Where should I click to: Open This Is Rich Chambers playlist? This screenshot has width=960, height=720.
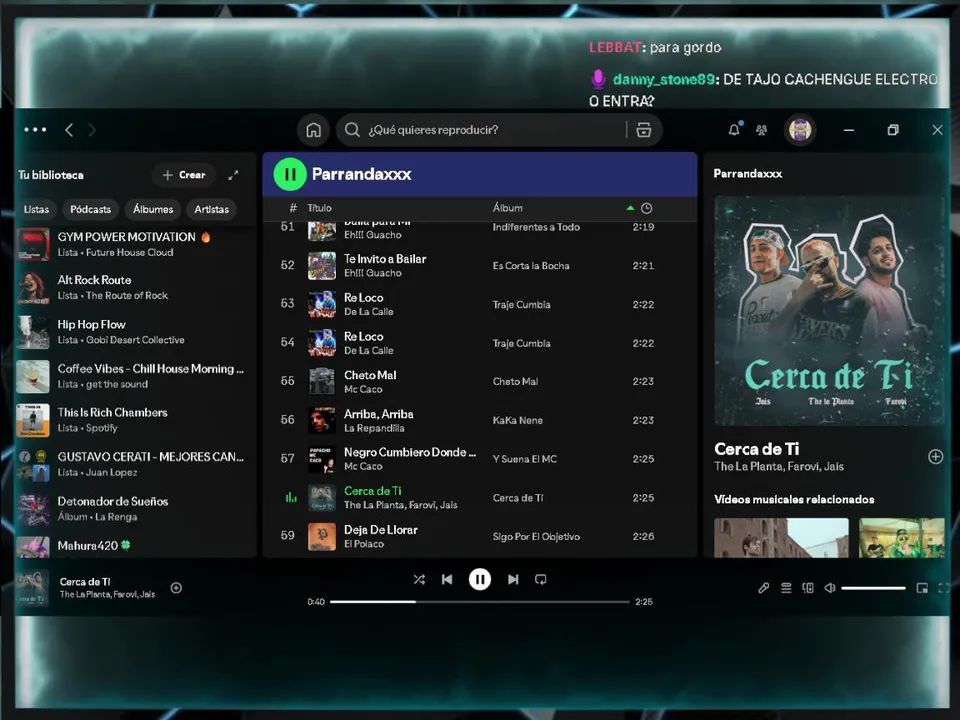135,420
